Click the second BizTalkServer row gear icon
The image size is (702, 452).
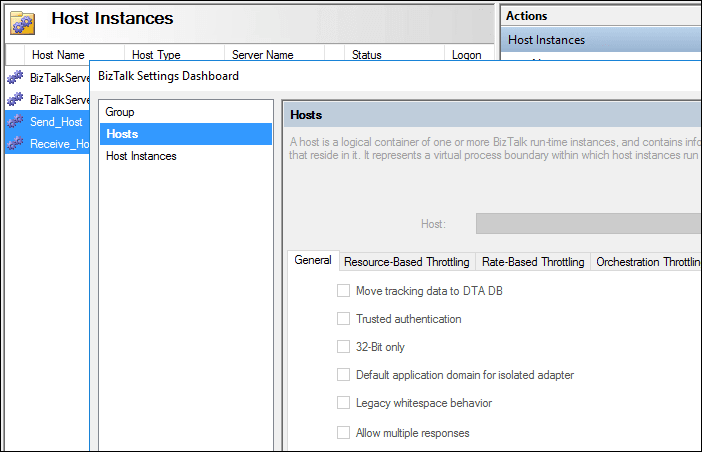15,99
